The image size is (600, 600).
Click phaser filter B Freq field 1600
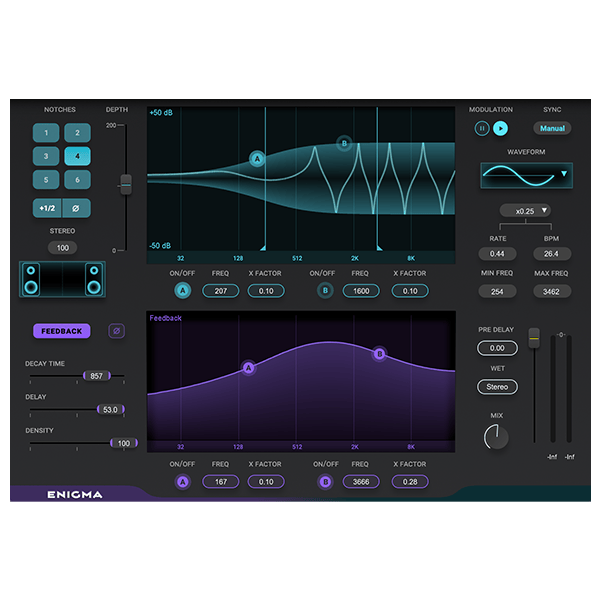point(361,291)
